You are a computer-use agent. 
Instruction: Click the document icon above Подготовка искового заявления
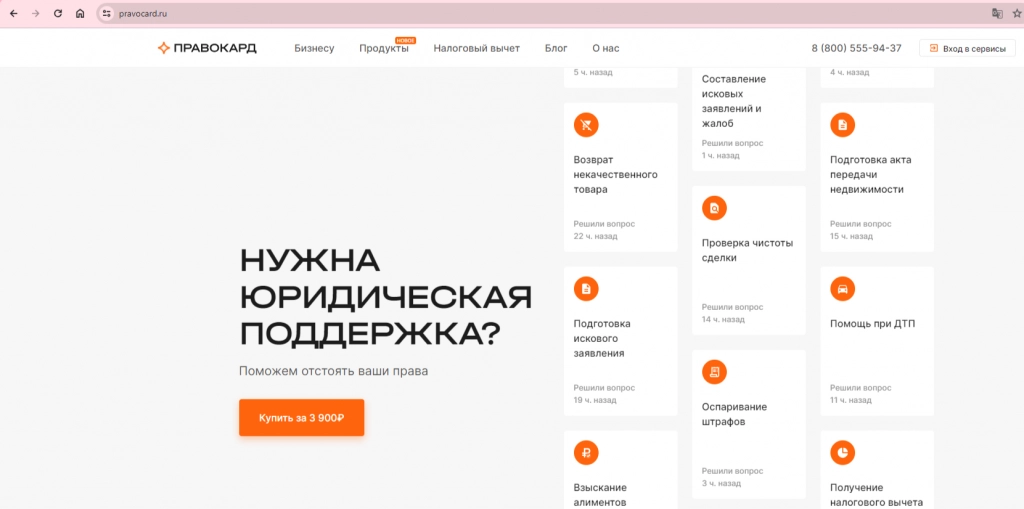coord(586,288)
